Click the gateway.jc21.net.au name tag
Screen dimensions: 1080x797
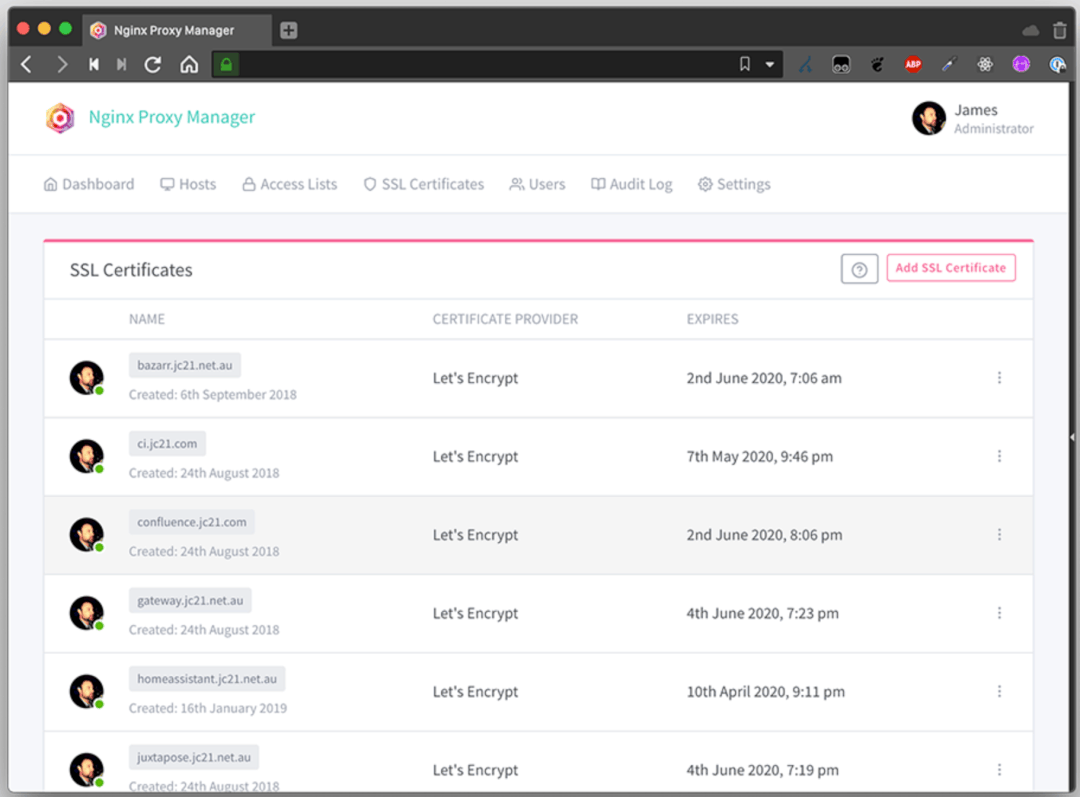click(190, 600)
